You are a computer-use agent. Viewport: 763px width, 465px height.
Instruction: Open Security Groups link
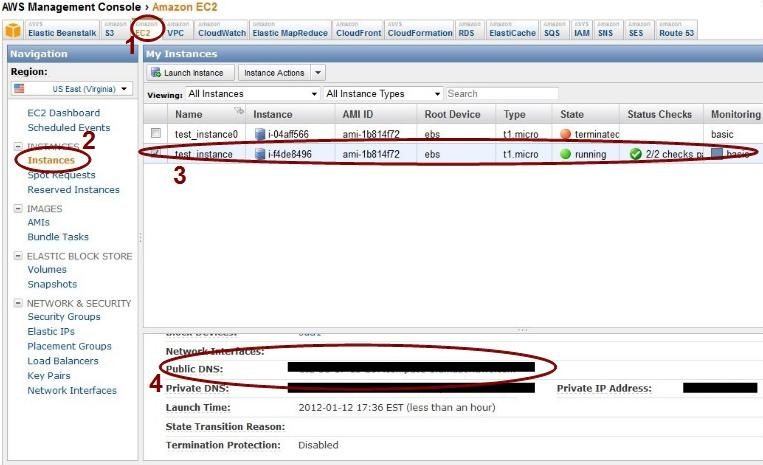[x=64, y=317]
